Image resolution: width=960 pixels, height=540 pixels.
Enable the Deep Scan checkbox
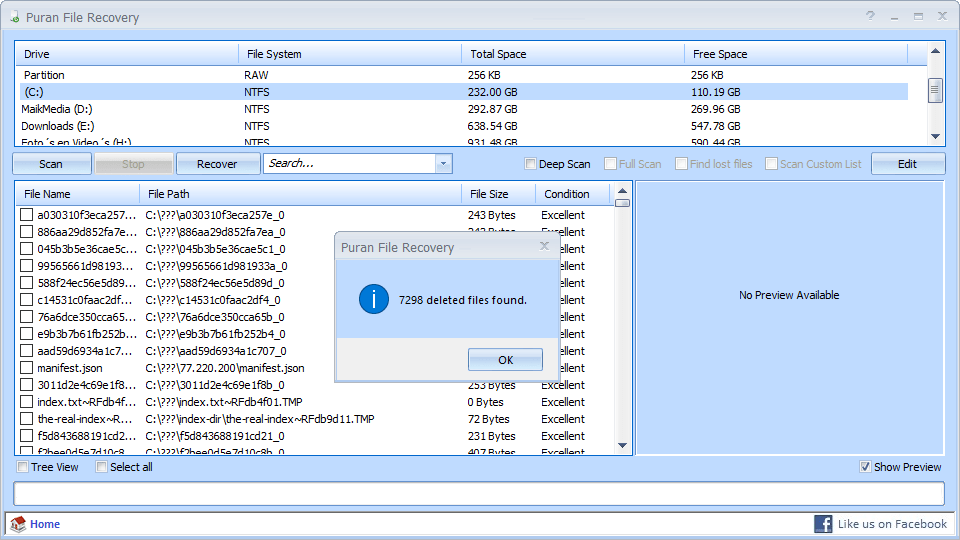pyautogui.click(x=530, y=163)
